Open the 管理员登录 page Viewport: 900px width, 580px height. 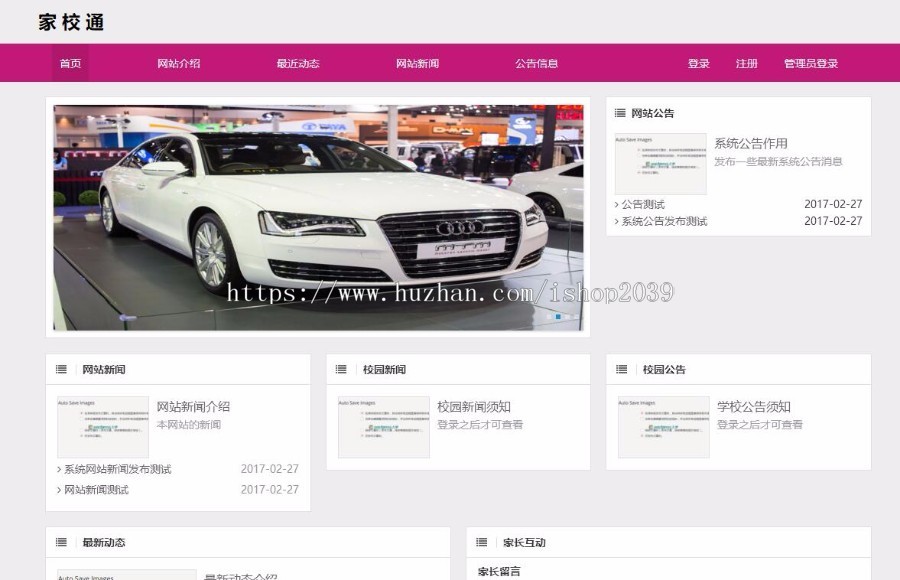812,63
